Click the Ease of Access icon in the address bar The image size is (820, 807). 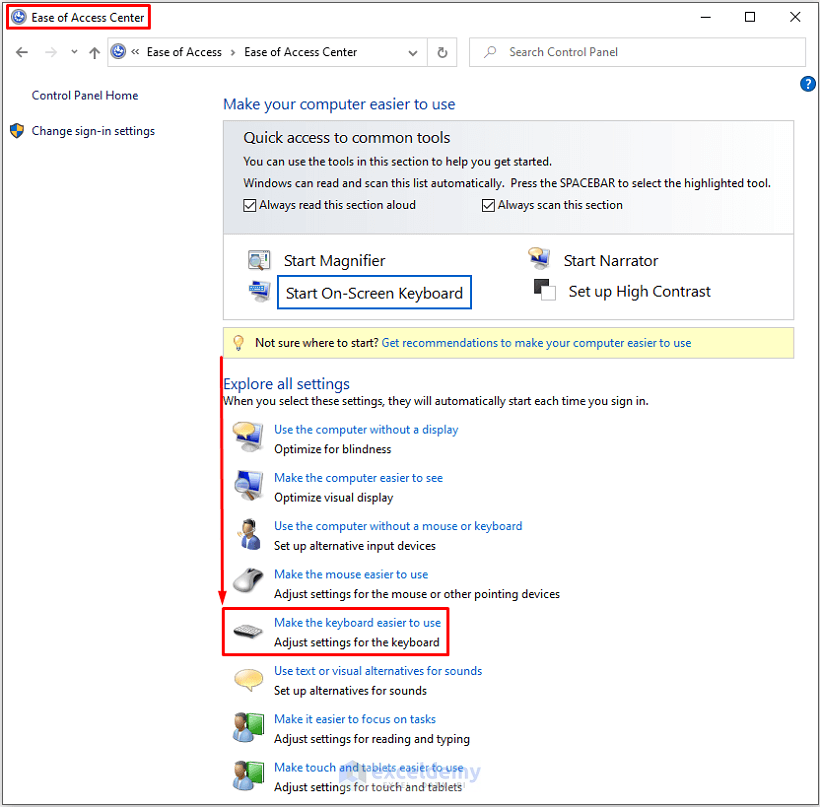click(119, 51)
